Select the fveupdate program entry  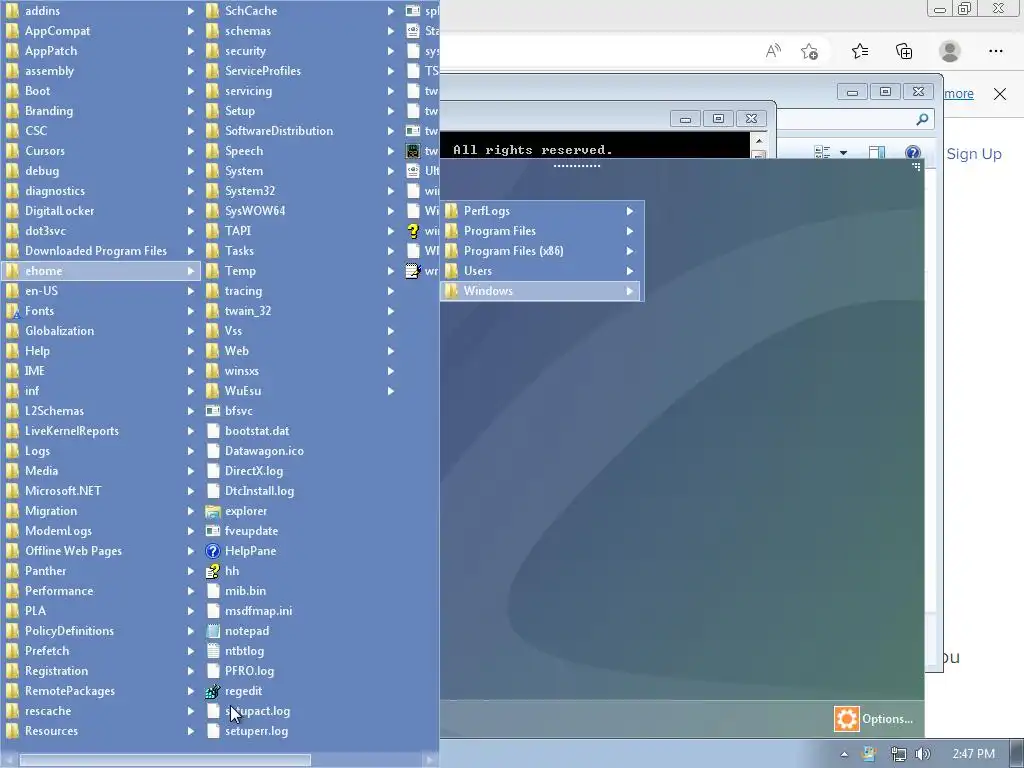coord(251,531)
